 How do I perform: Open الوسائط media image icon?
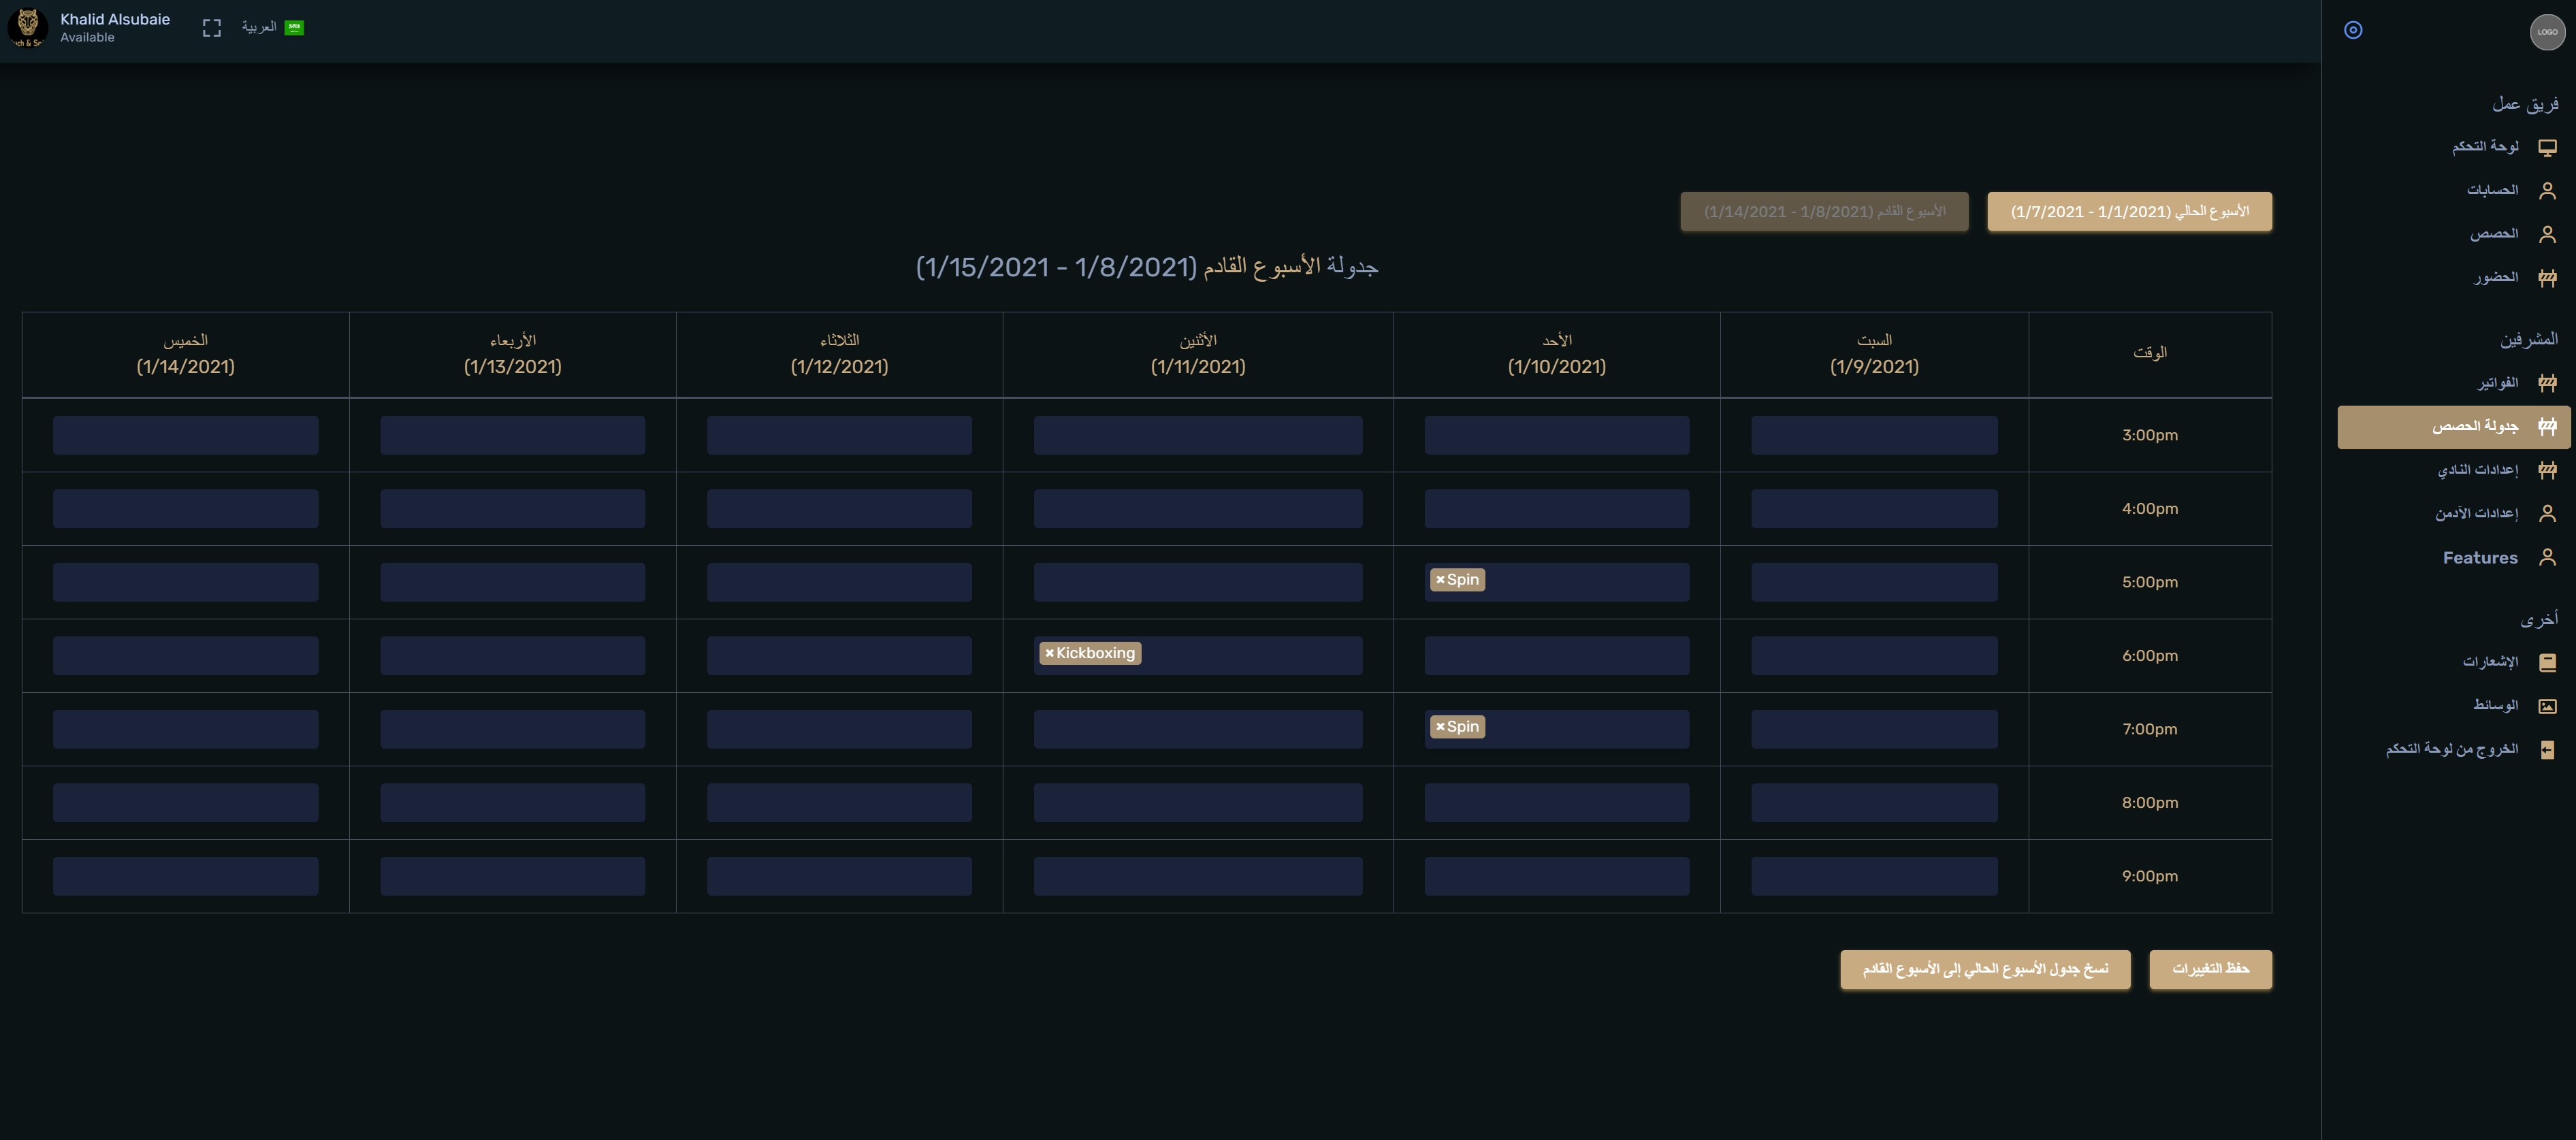click(2547, 706)
